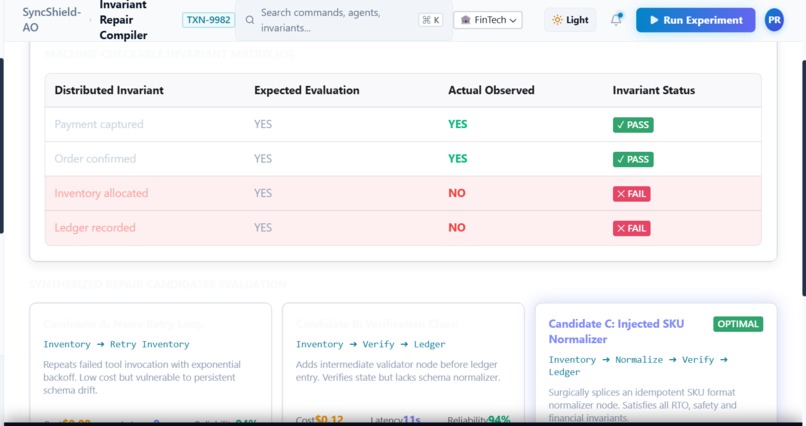Select the Inventory allocated row label
Viewport: 806px width, 426px height.
pos(101,193)
